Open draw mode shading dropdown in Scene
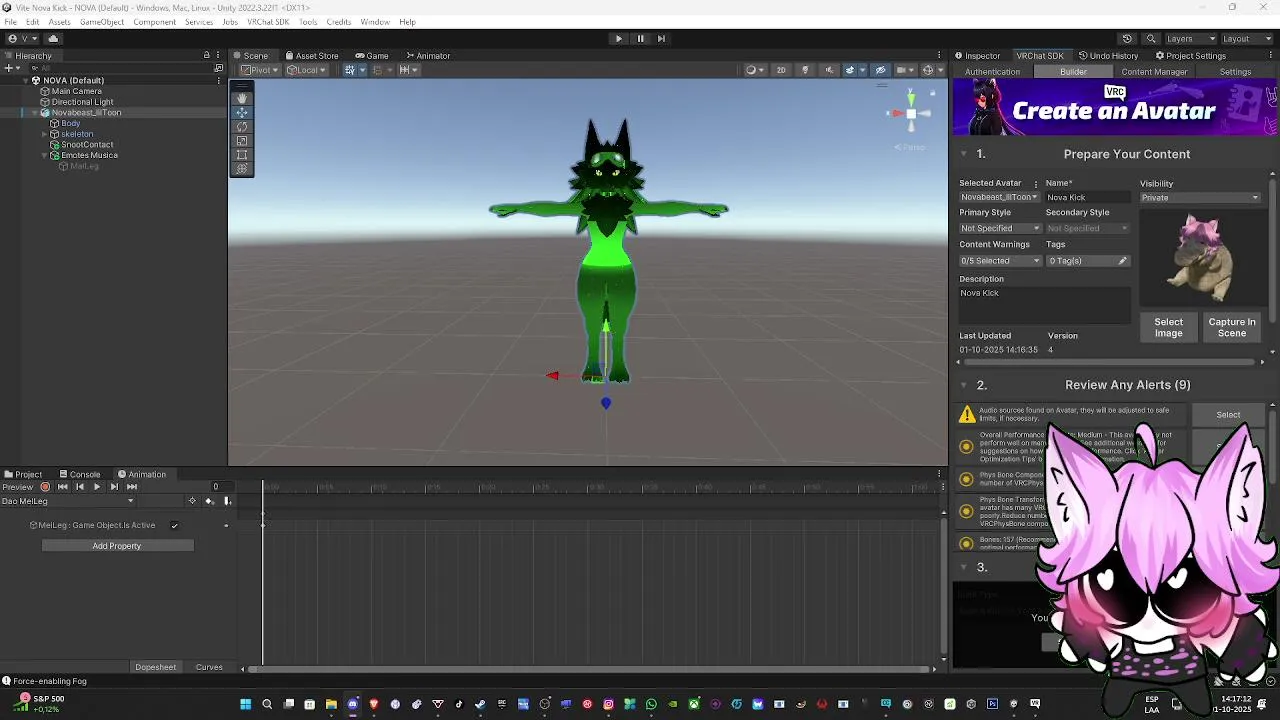Screen dimensions: 1280x720 (x=754, y=70)
